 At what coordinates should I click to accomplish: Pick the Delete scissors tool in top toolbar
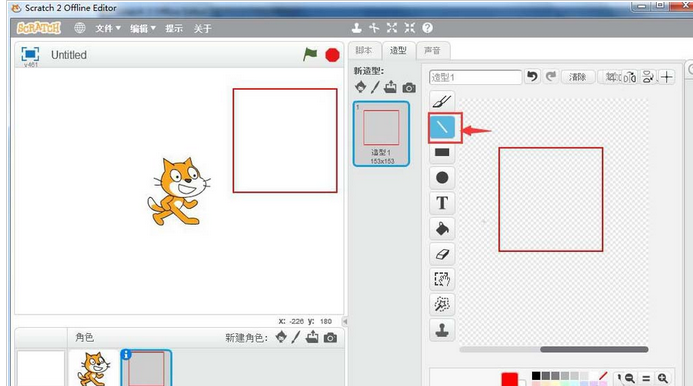pos(374,28)
